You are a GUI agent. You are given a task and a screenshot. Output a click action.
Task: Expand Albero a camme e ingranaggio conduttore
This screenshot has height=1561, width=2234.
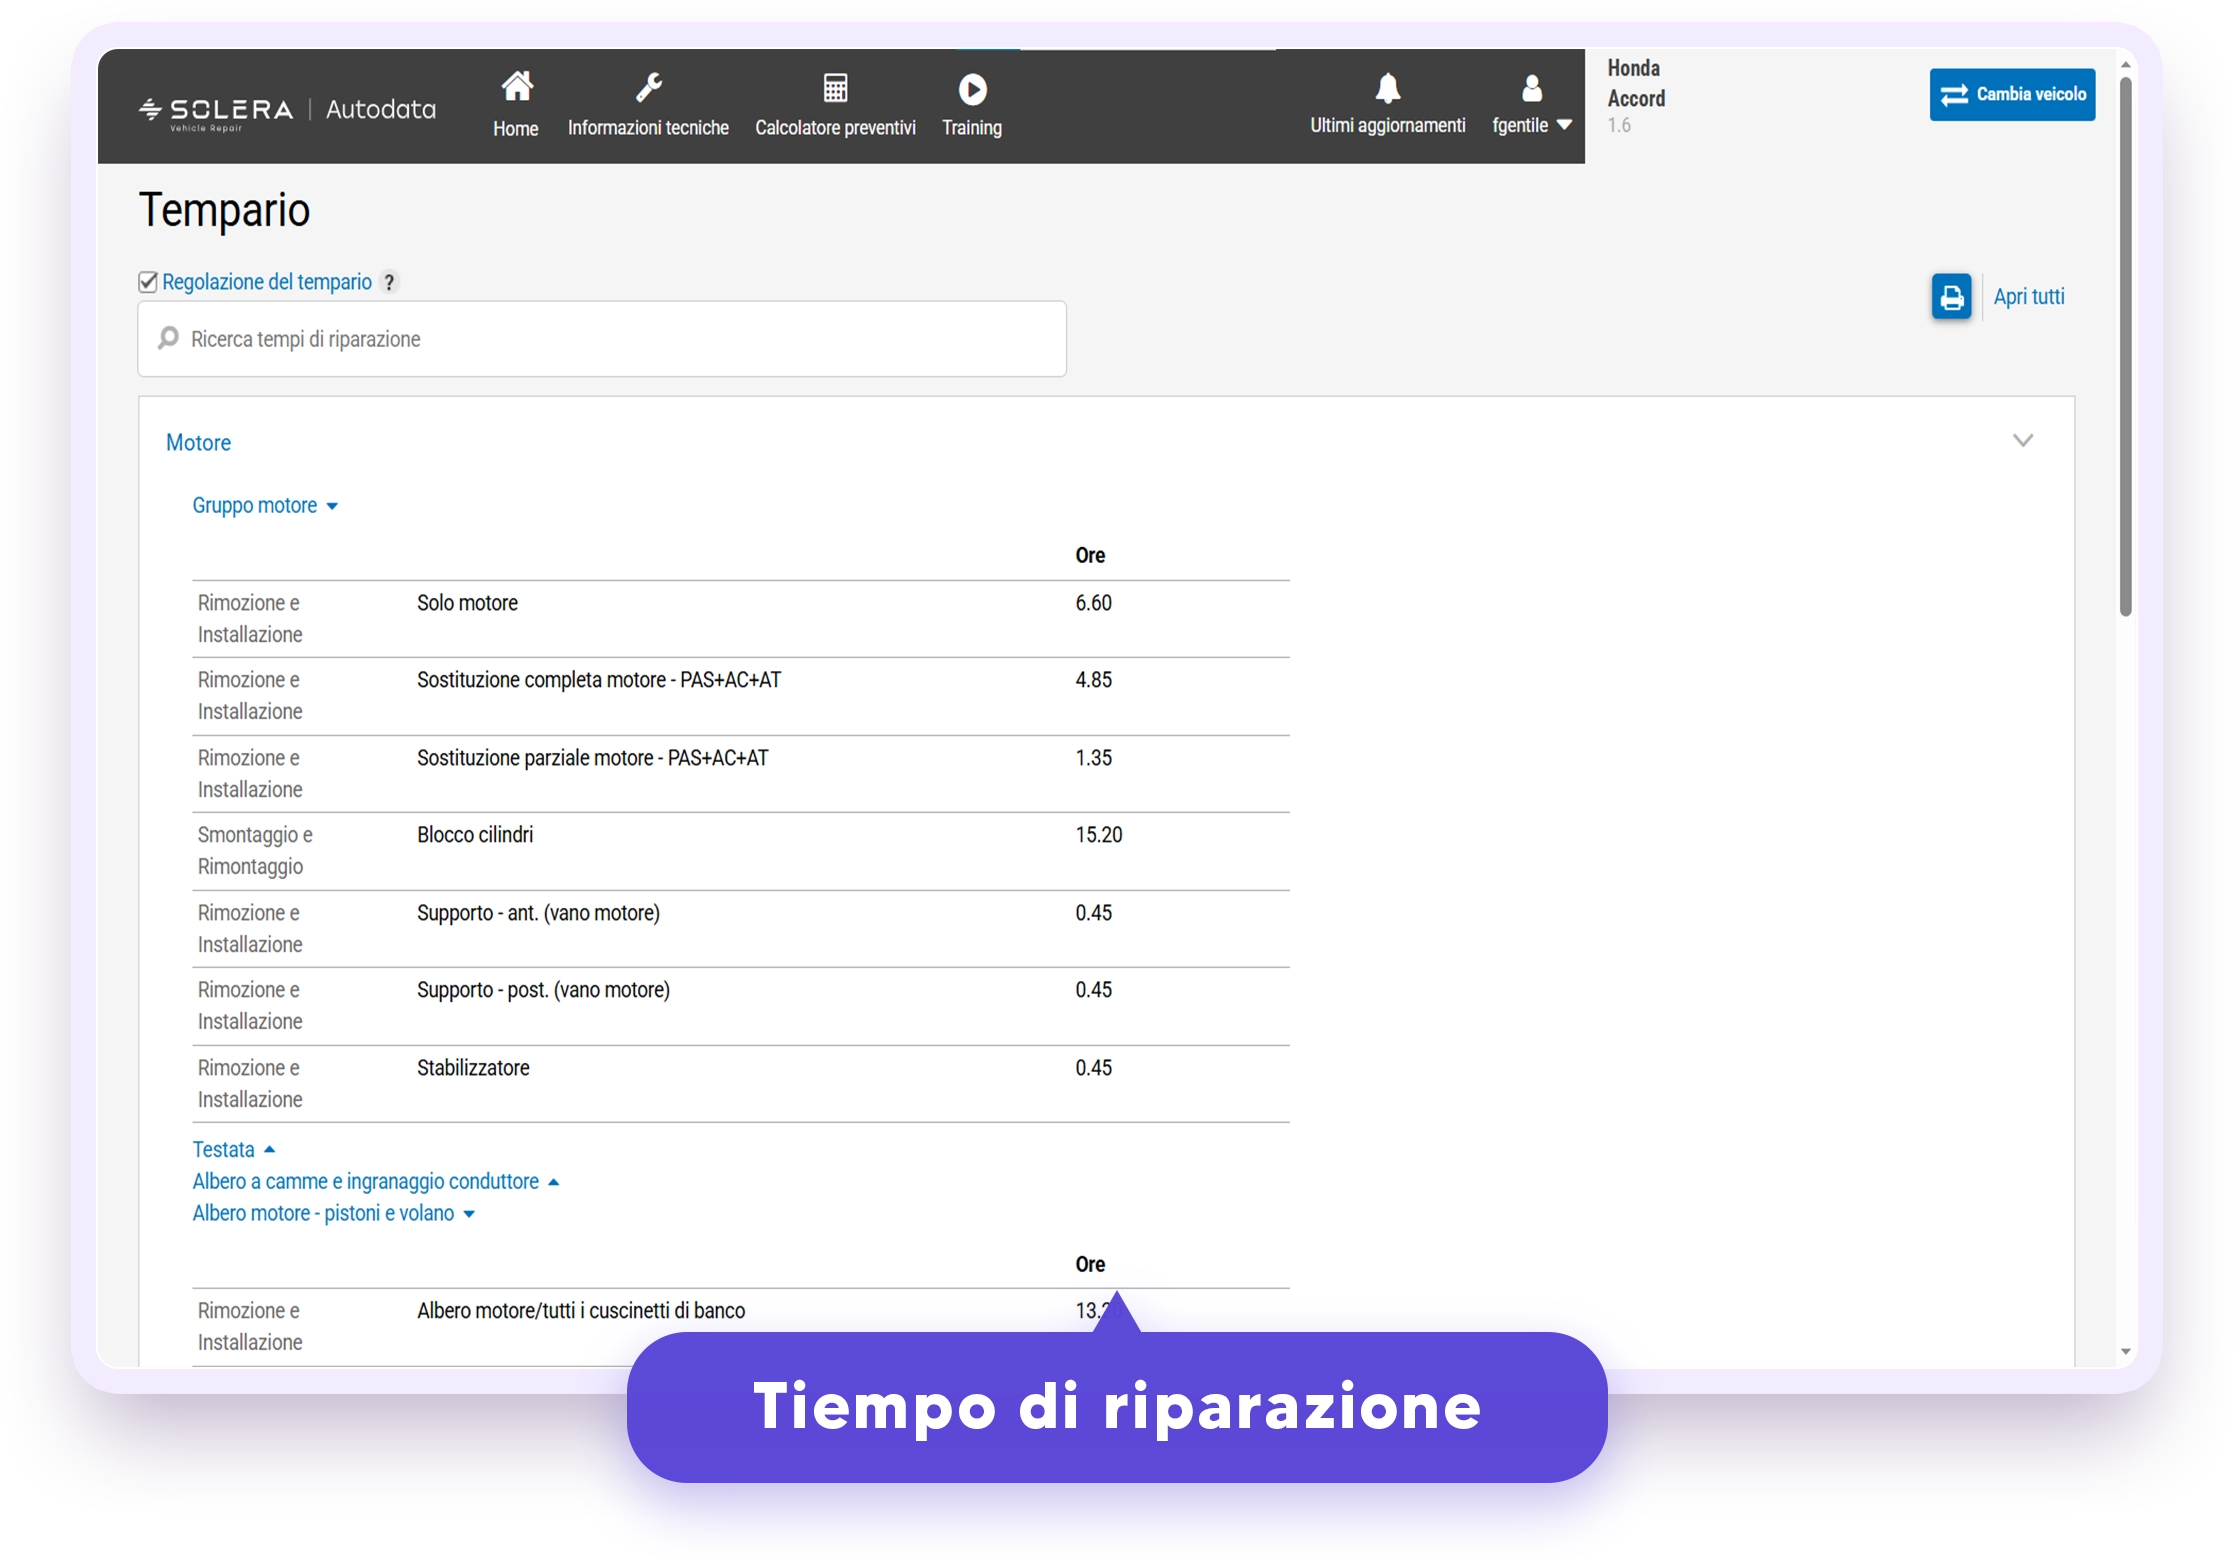(x=375, y=1182)
